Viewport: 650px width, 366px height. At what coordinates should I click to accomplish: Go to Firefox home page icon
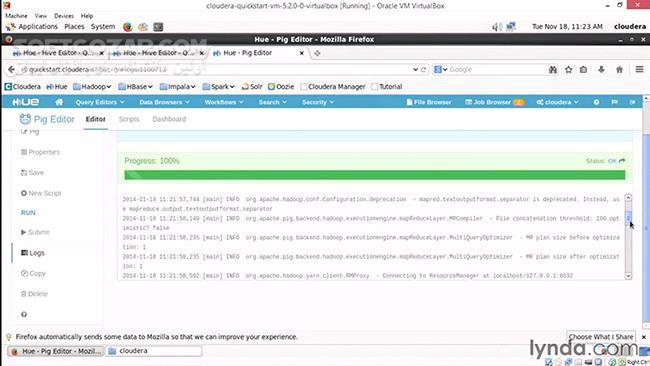tap(619, 70)
